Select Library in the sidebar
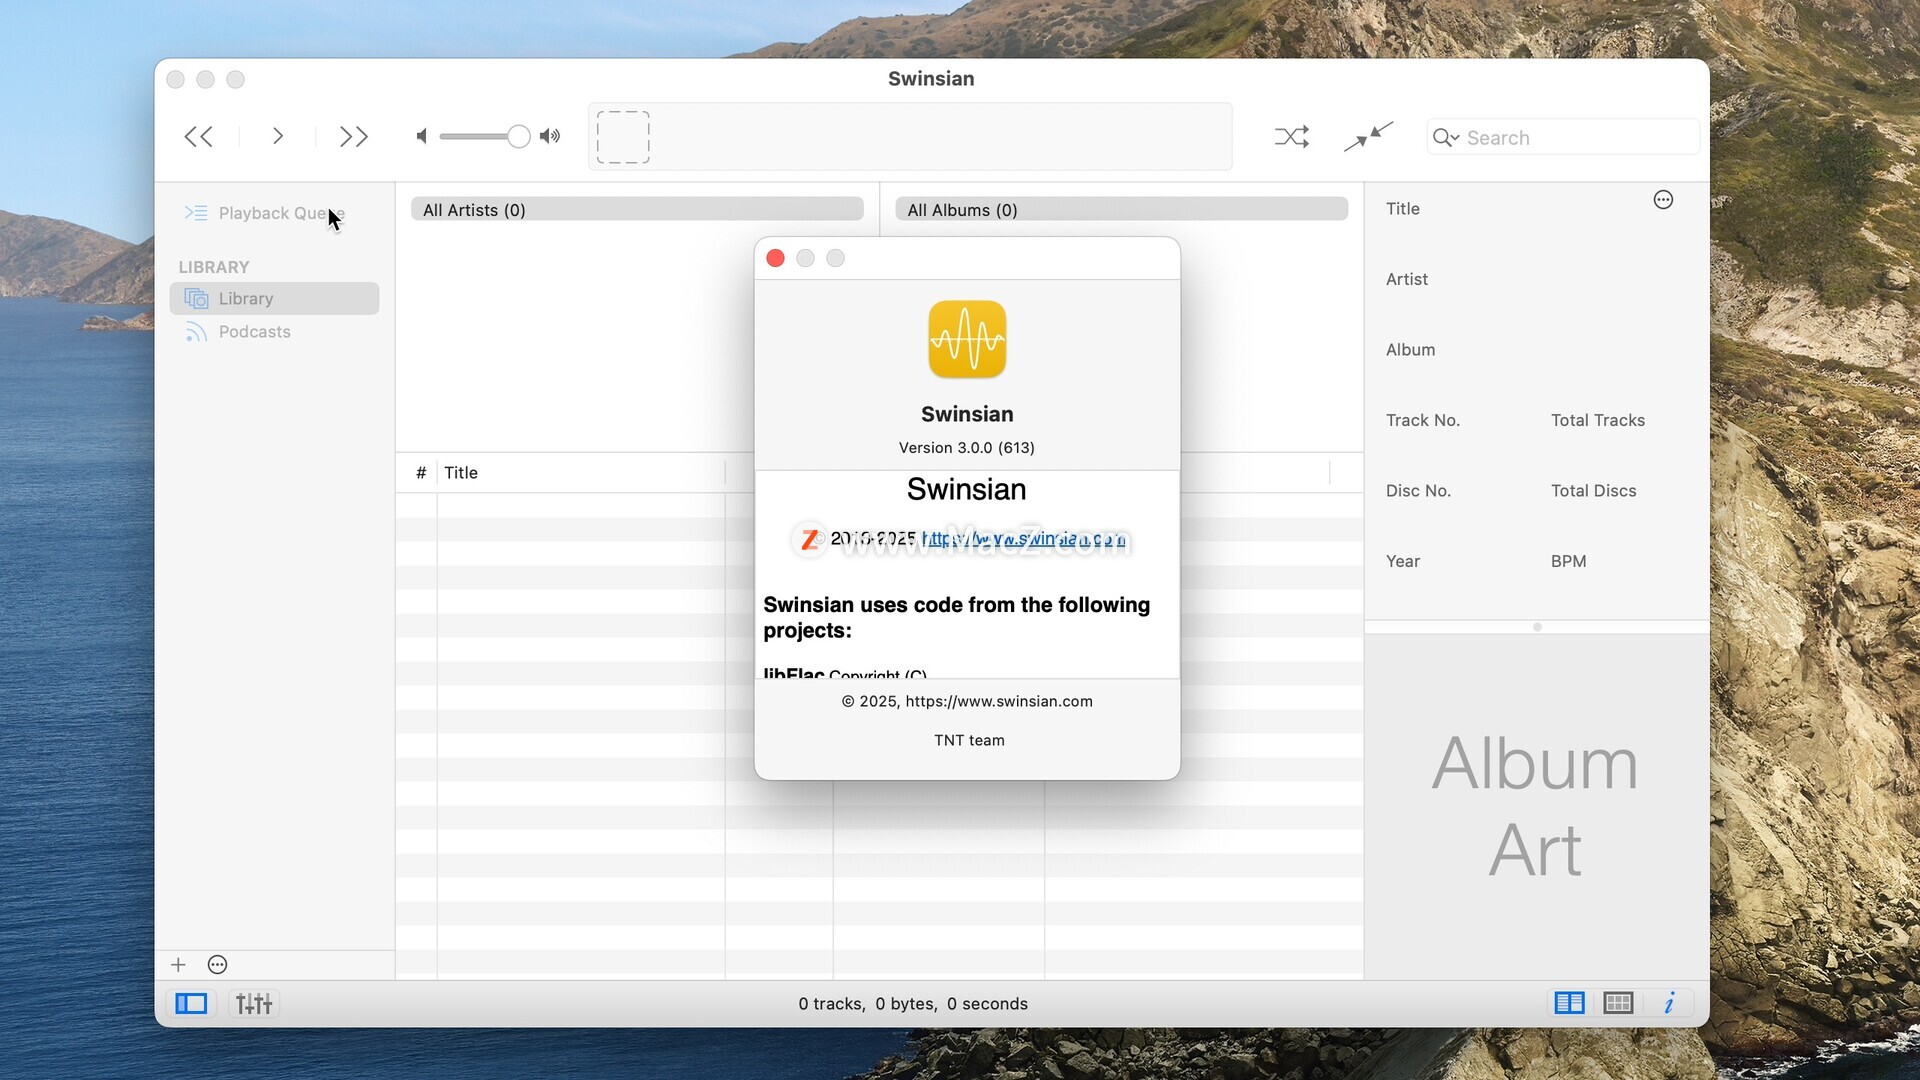The height and width of the screenshot is (1080, 1920). tap(274, 298)
